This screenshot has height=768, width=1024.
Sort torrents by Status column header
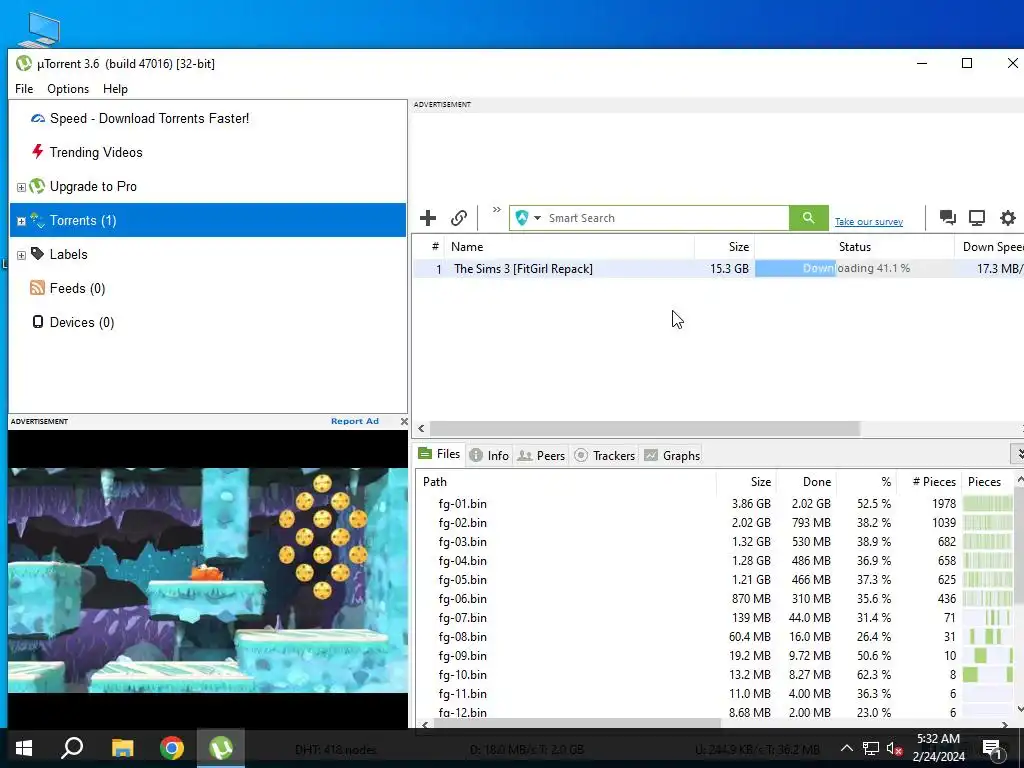coord(854,247)
